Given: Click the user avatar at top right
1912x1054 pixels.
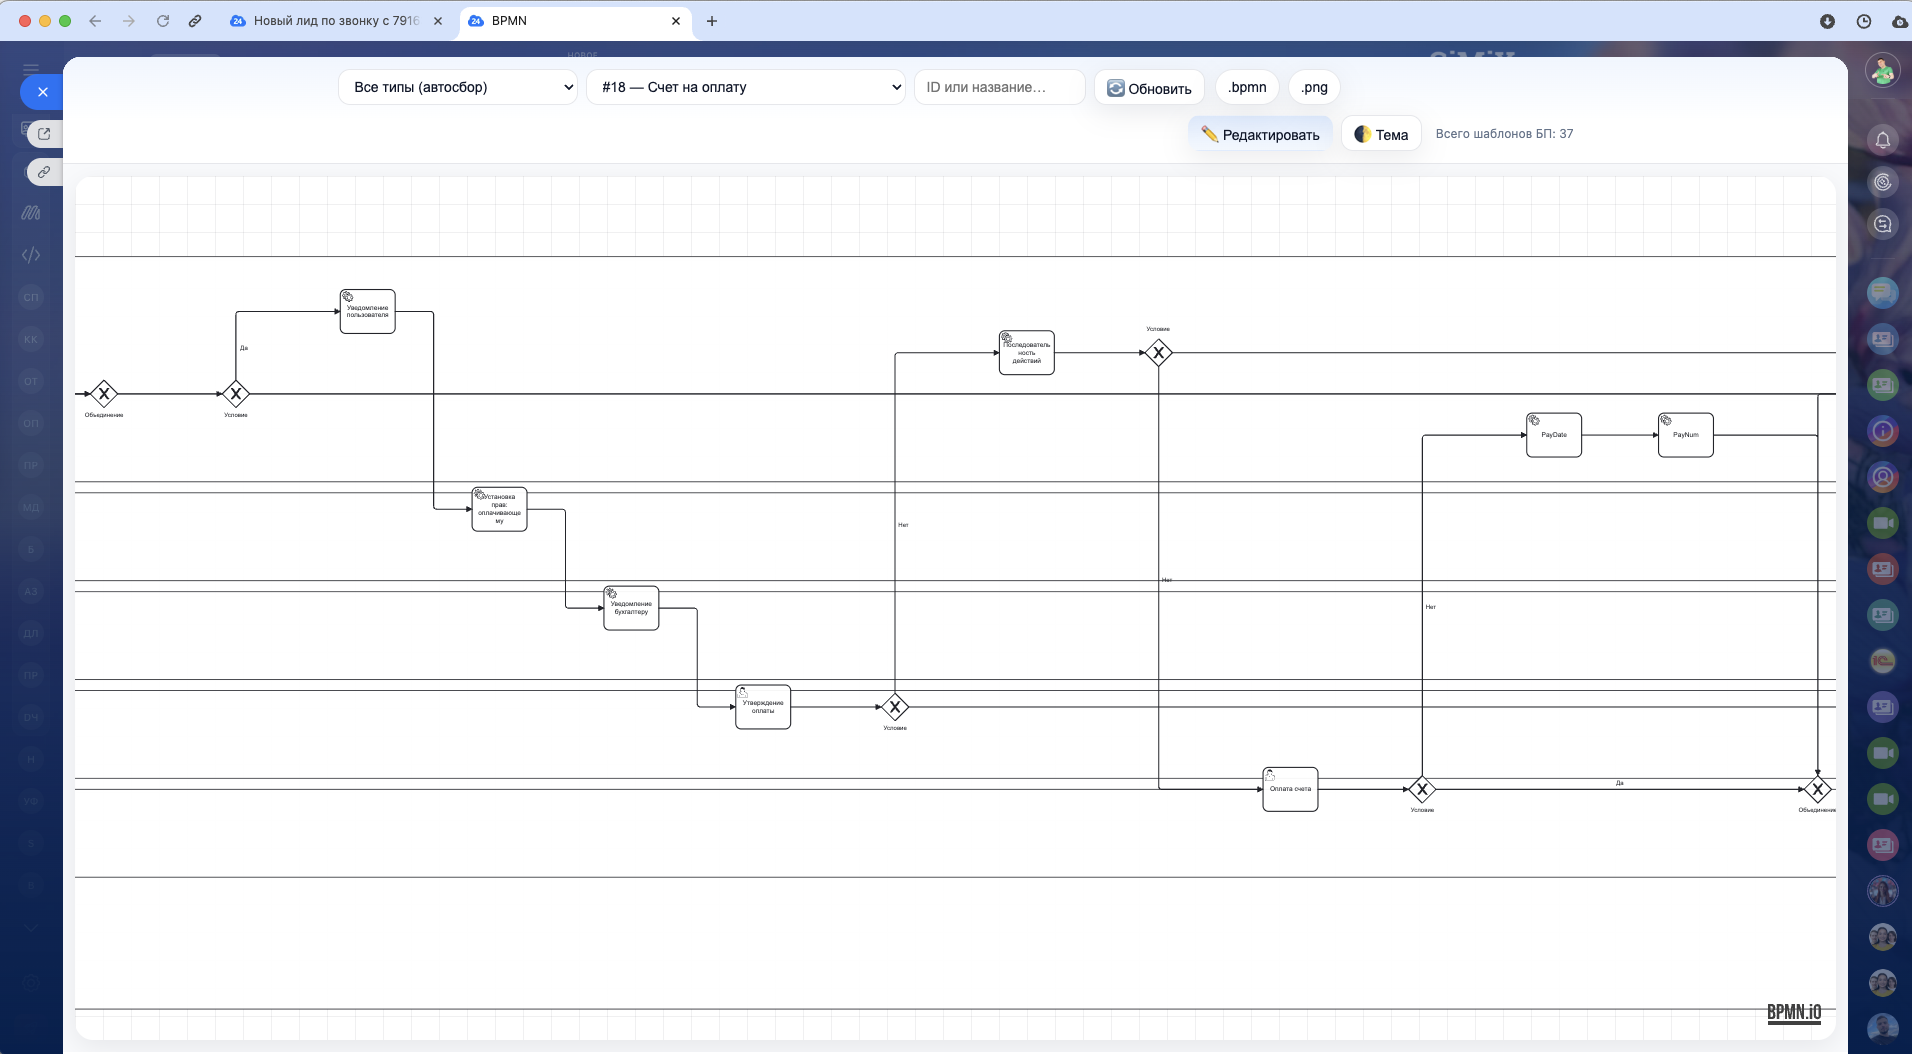Looking at the screenshot, I should (1882, 71).
